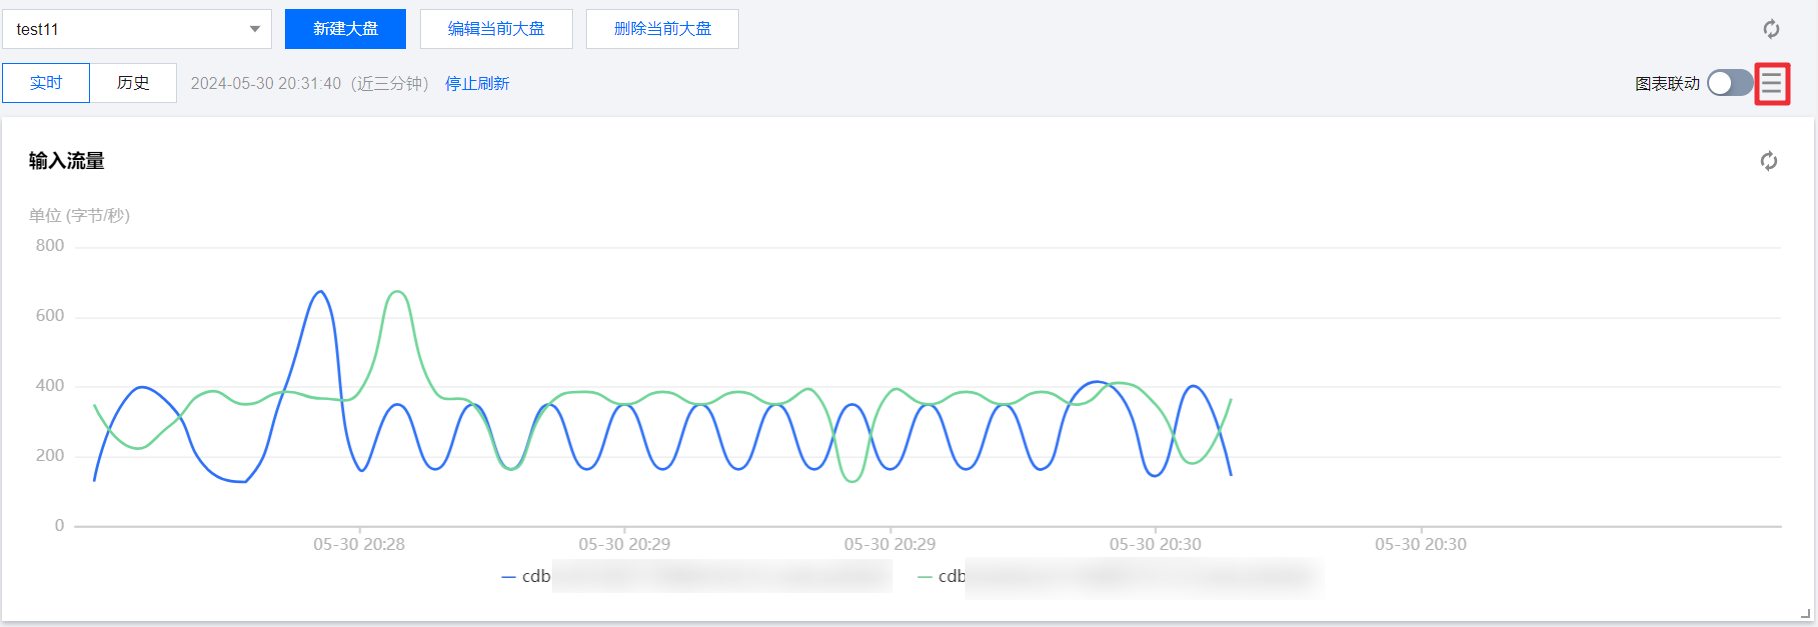Viewport: 1818px width, 627px height.
Task: Click the first 05-30 20:28 axis label
Action: tap(359, 544)
